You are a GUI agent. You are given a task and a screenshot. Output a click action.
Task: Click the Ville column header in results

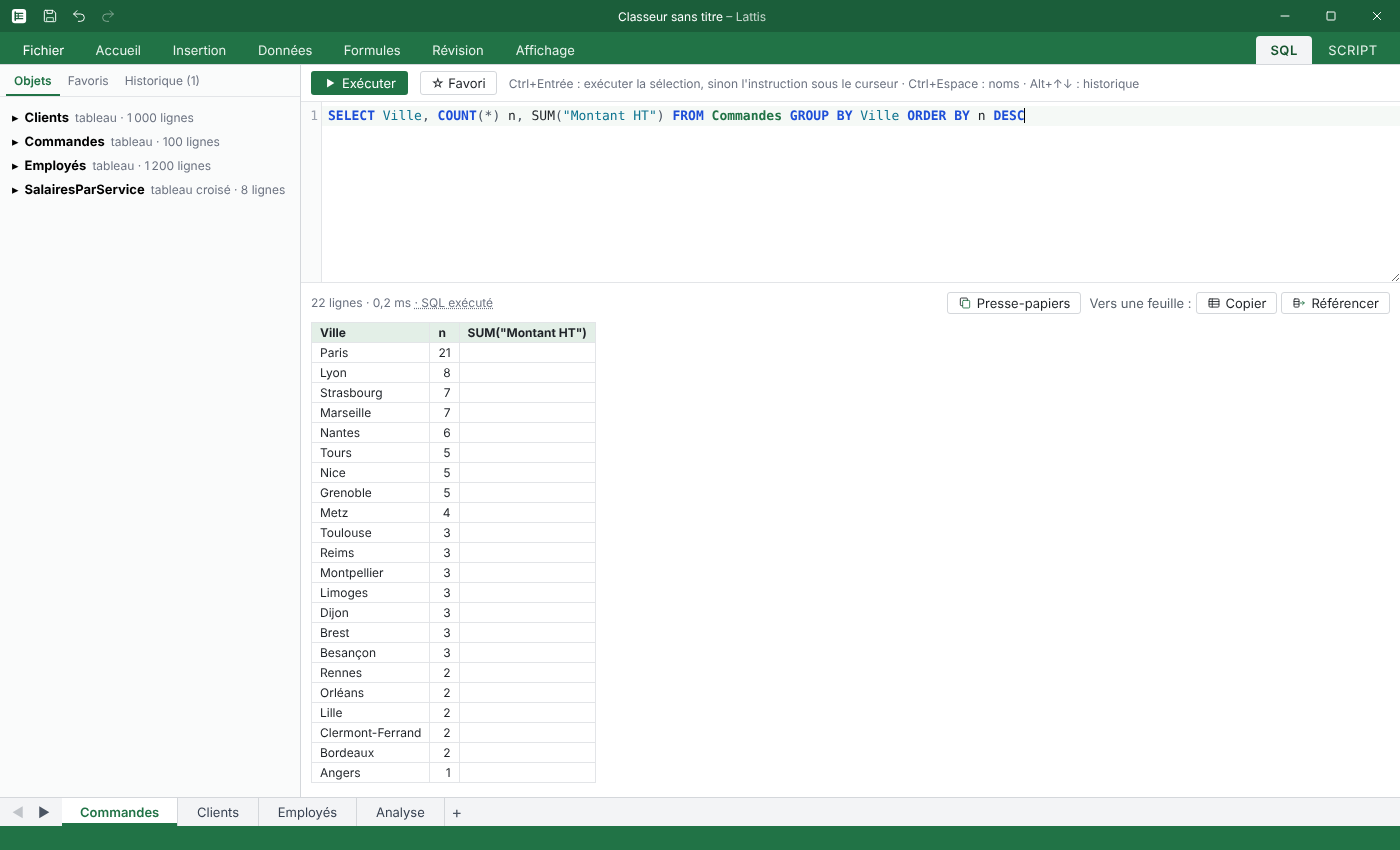coord(371,333)
